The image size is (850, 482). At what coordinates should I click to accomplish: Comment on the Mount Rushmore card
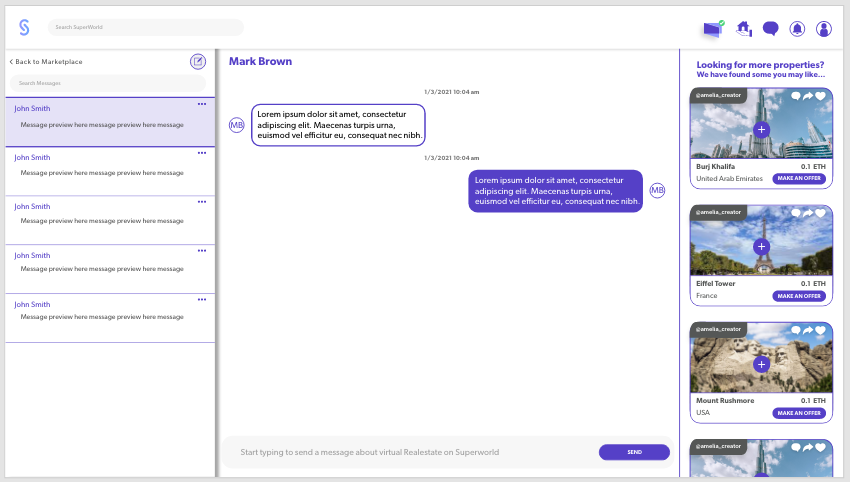click(795, 330)
